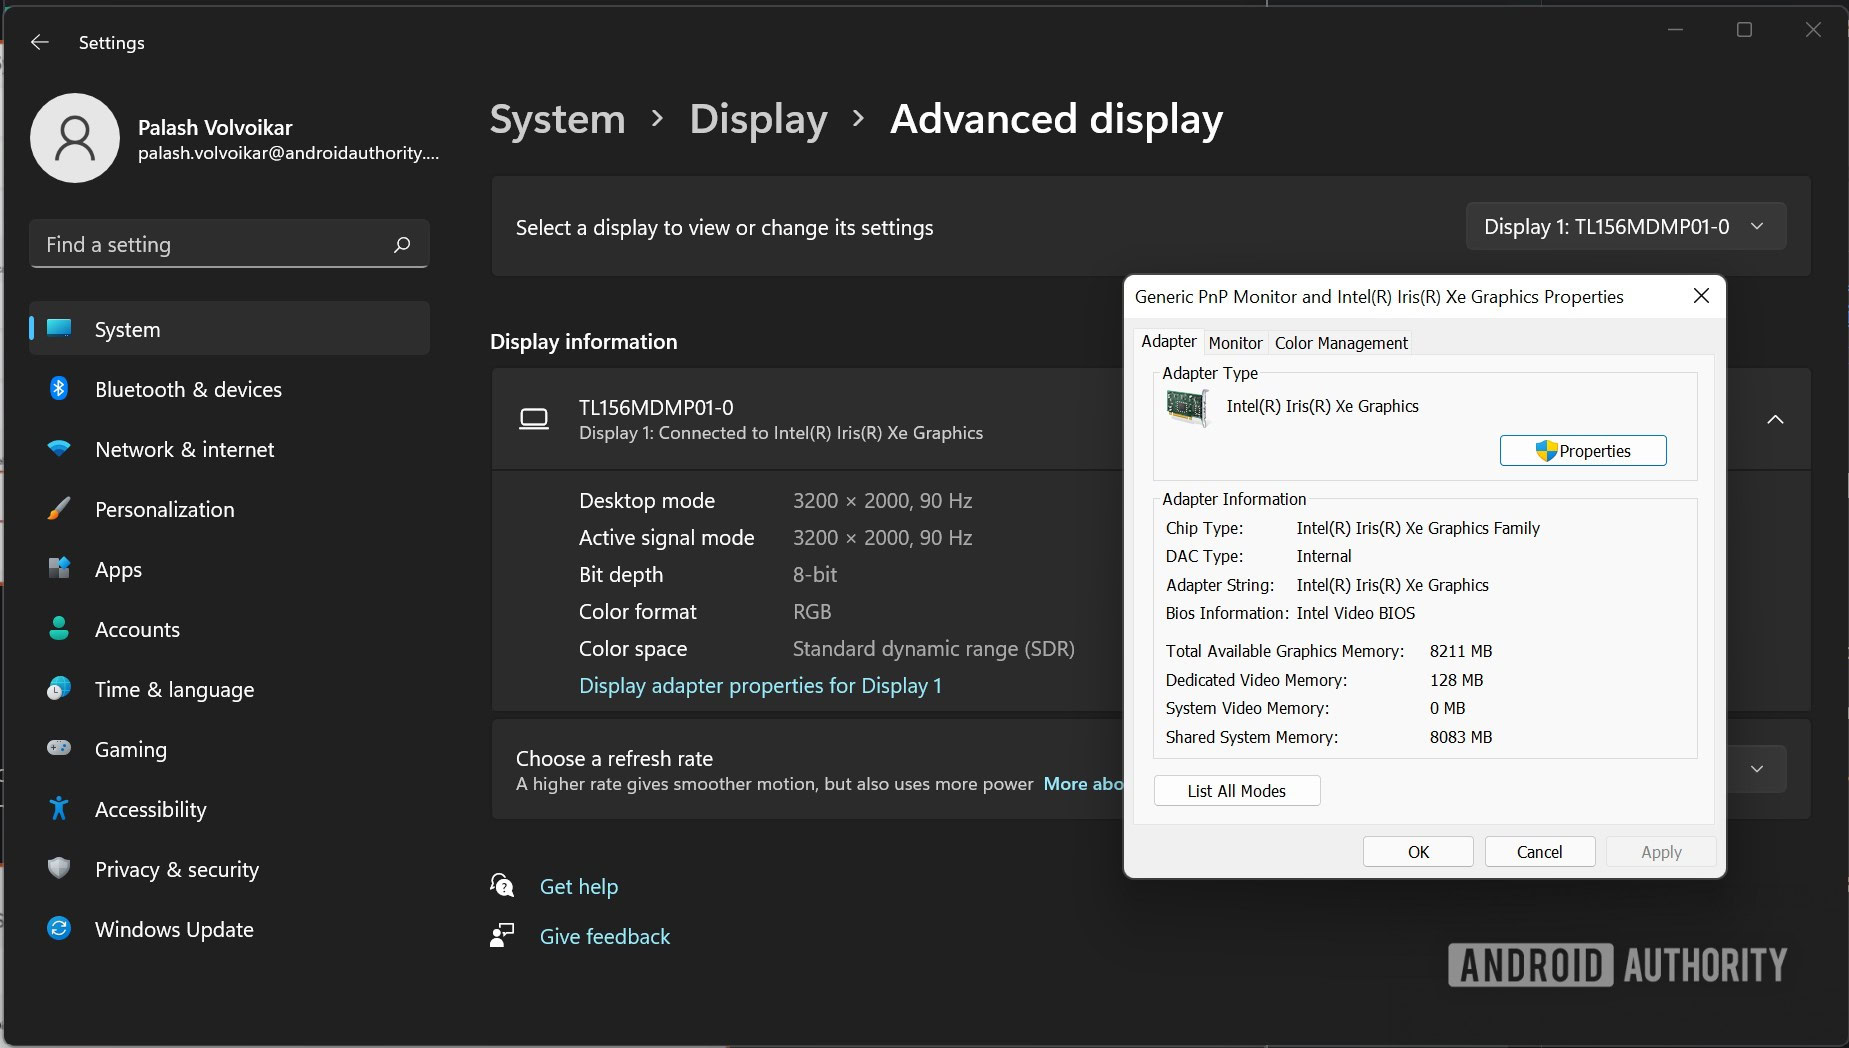Click the Total Available Graphics Memory value 8211 MB

coord(1461,651)
